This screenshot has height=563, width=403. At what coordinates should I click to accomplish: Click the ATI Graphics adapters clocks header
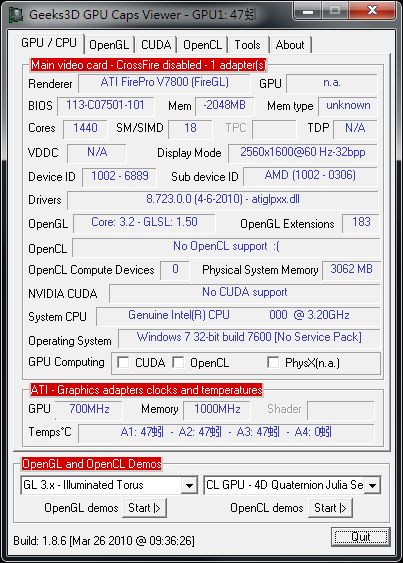(x=147, y=390)
